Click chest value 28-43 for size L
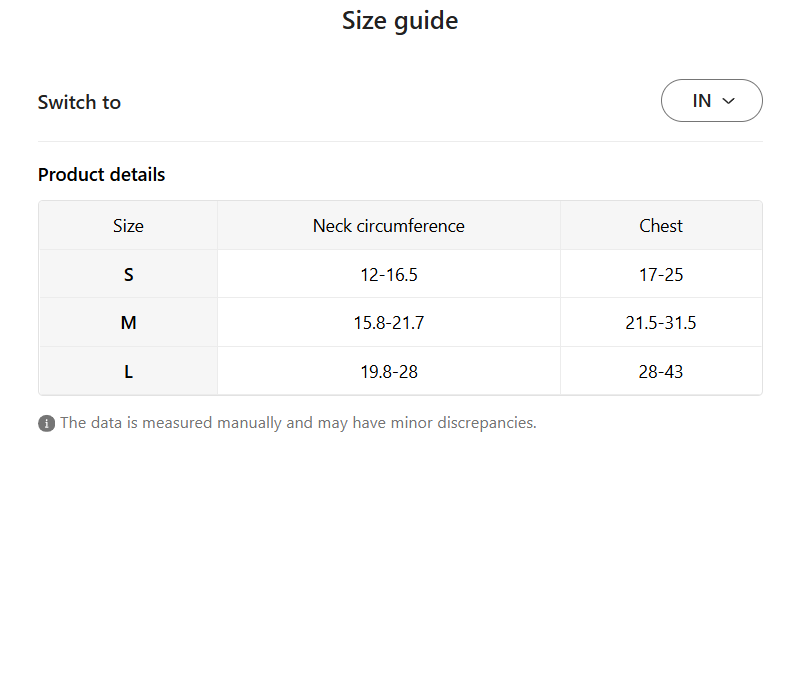The width and height of the screenshot is (801, 697). pyautogui.click(x=661, y=371)
